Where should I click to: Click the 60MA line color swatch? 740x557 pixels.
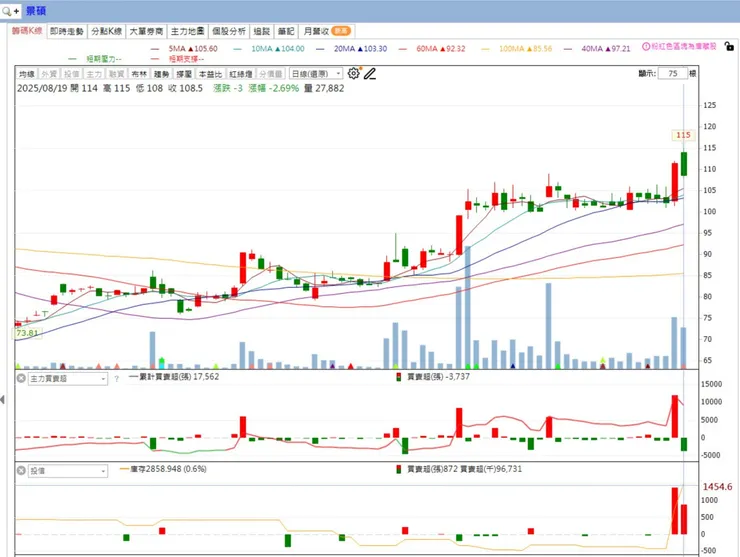point(403,49)
